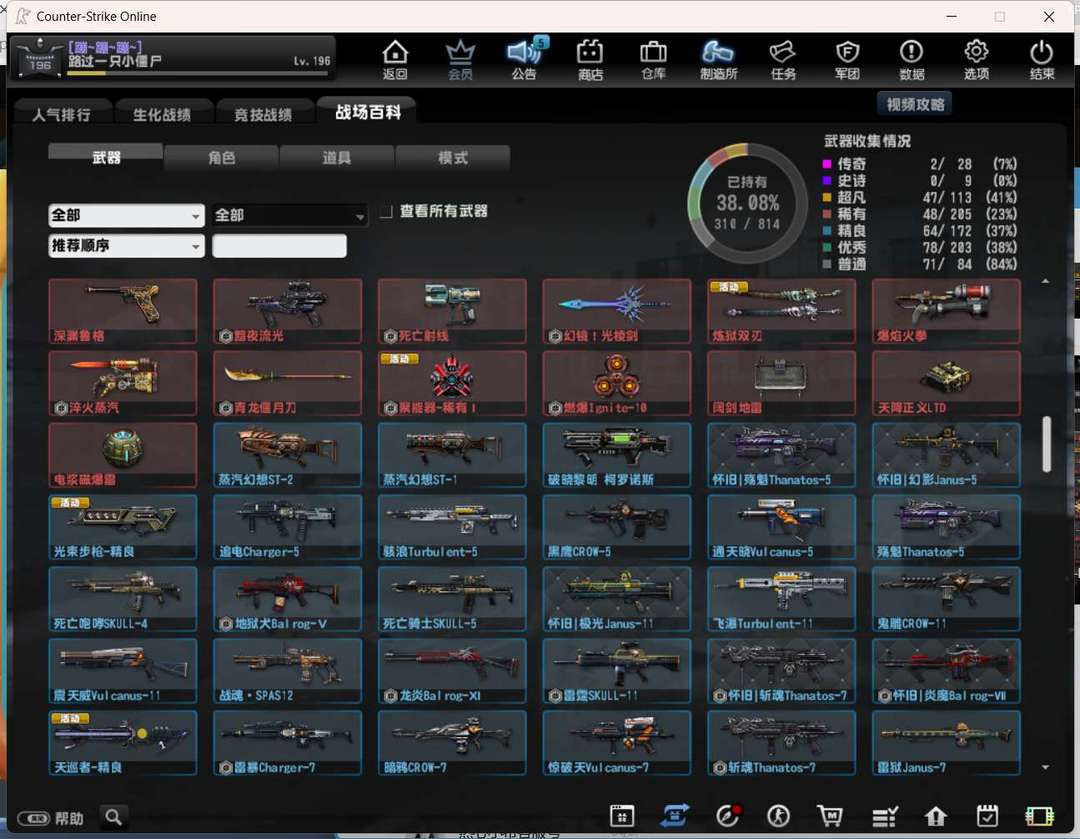
Task: Switch to the 道具 sub-tab
Action: (337, 158)
